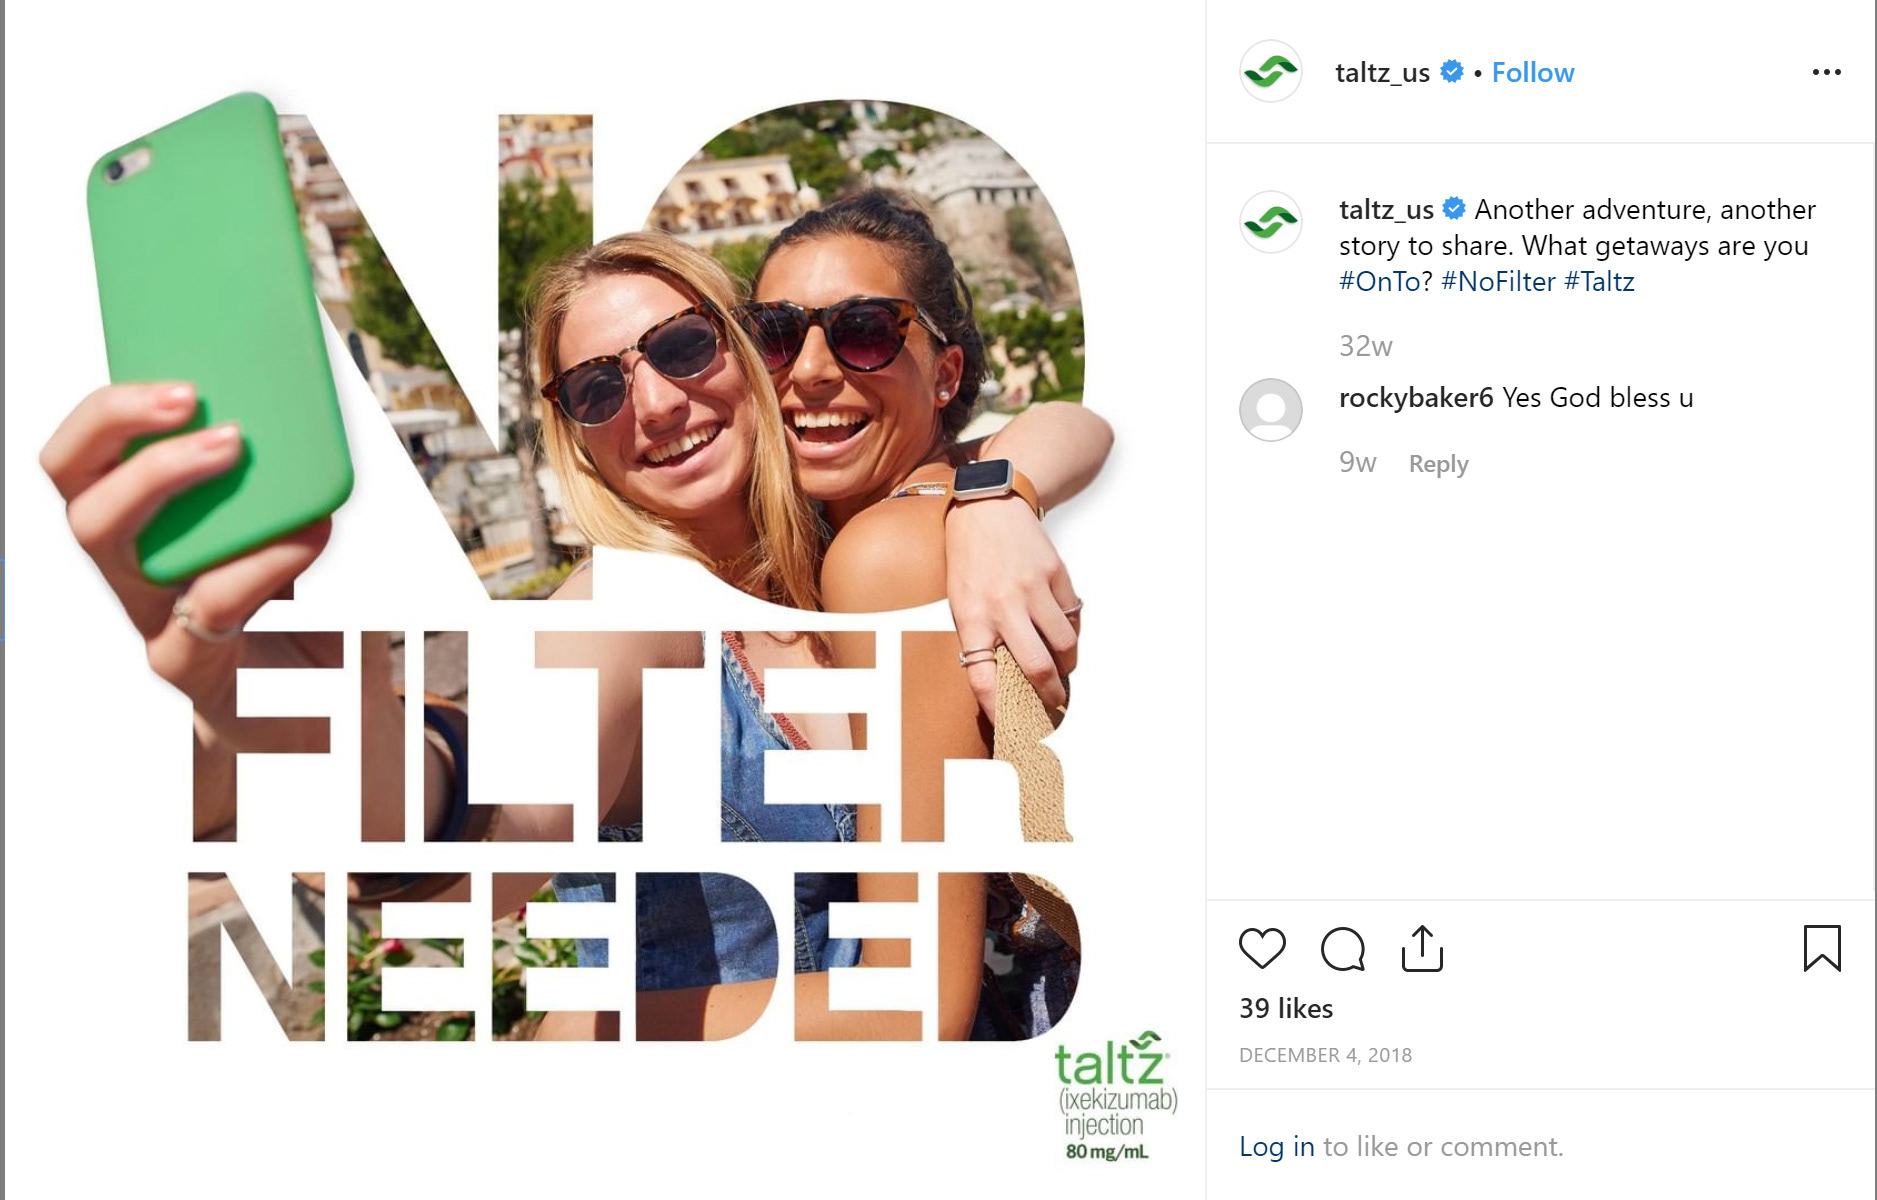Open the three-dot more options menu
The height and width of the screenshot is (1200, 1877).
tap(1826, 72)
